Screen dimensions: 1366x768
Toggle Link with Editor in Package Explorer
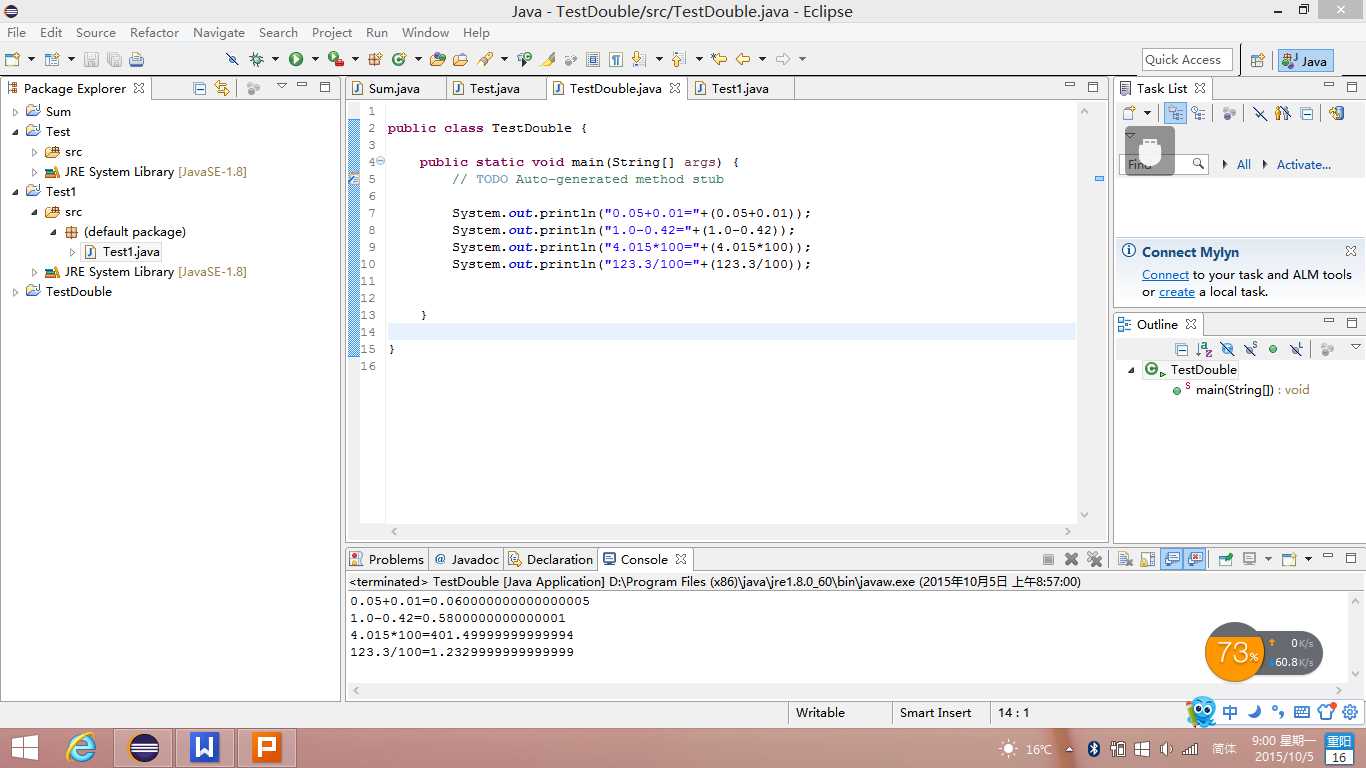(x=221, y=88)
